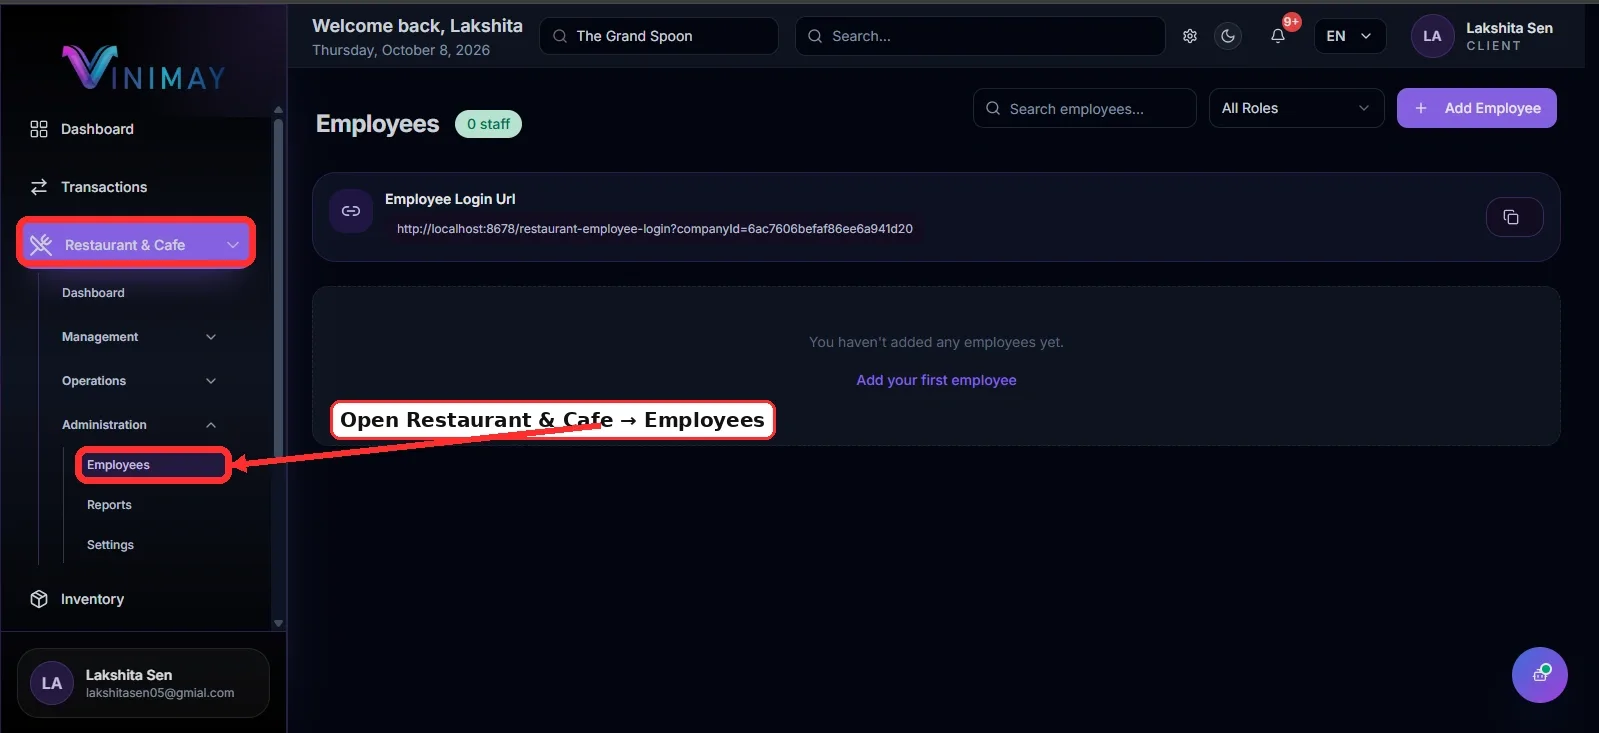The image size is (1599, 733).
Task: Click the Search employees input field
Action: (1084, 108)
